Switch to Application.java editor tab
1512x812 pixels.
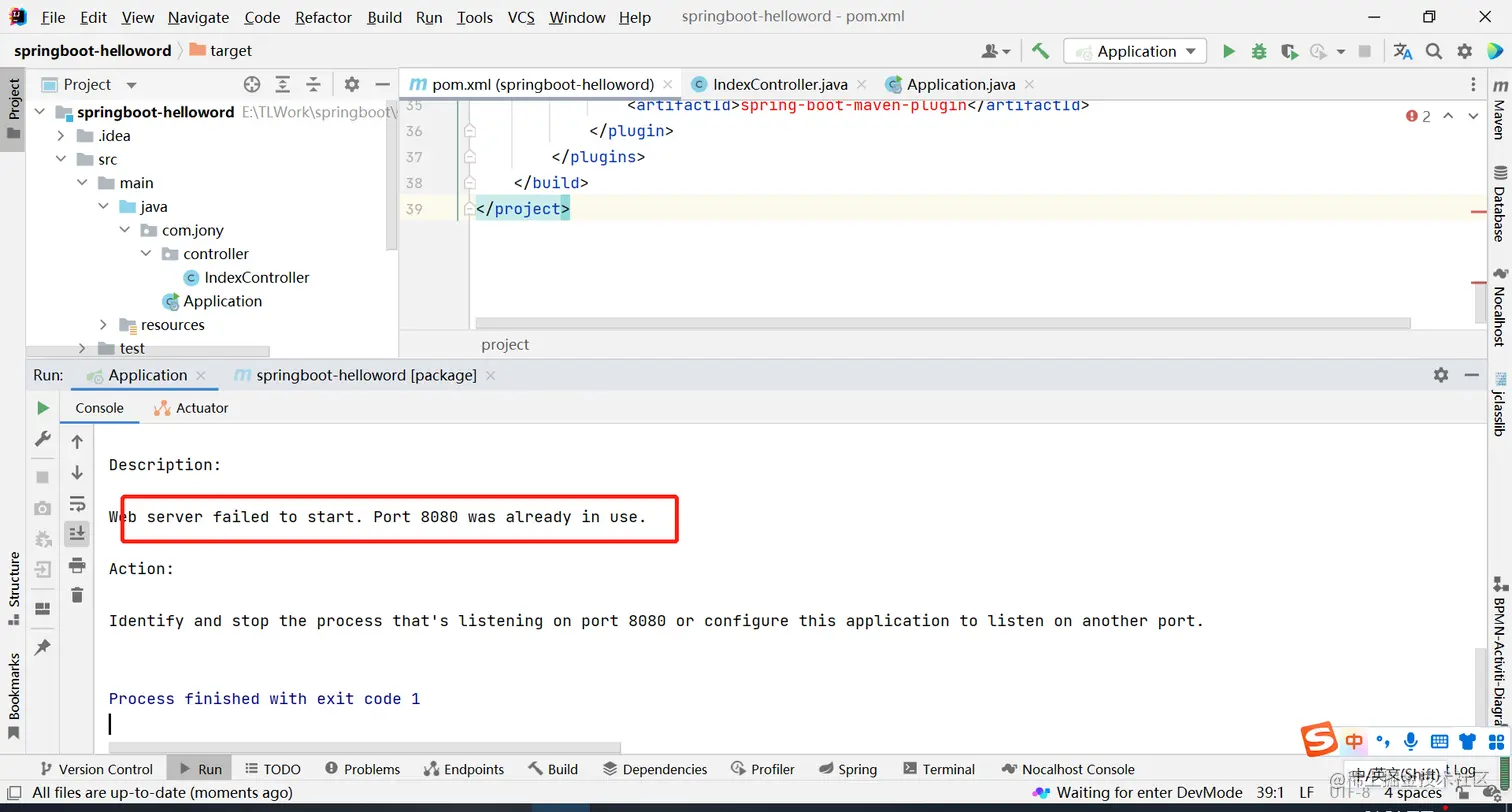click(960, 85)
